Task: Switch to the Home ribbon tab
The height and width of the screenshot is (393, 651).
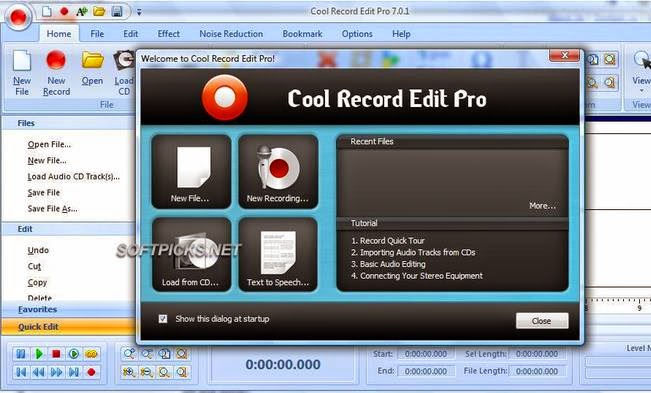Action: click(59, 34)
